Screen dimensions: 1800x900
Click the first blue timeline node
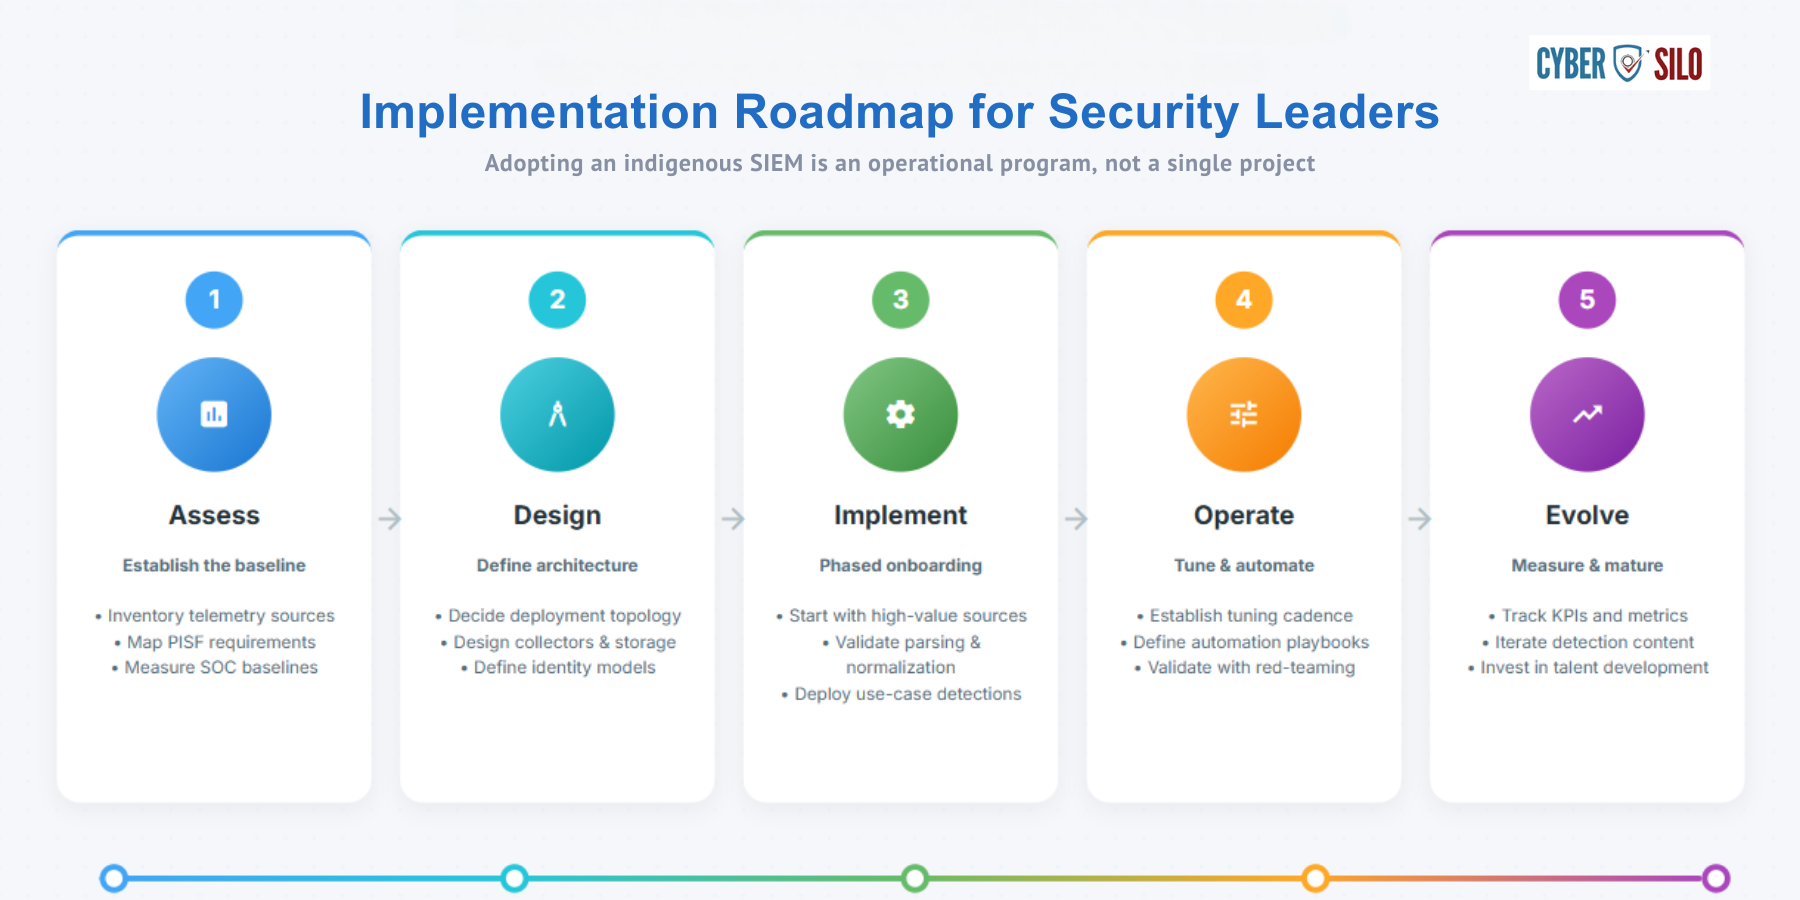point(114,878)
